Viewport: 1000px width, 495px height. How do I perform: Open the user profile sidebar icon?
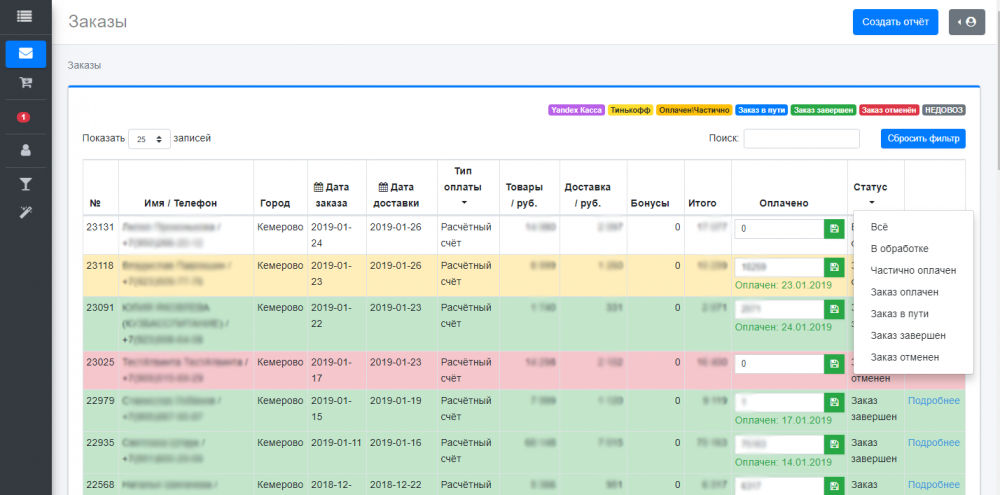click(26, 151)
